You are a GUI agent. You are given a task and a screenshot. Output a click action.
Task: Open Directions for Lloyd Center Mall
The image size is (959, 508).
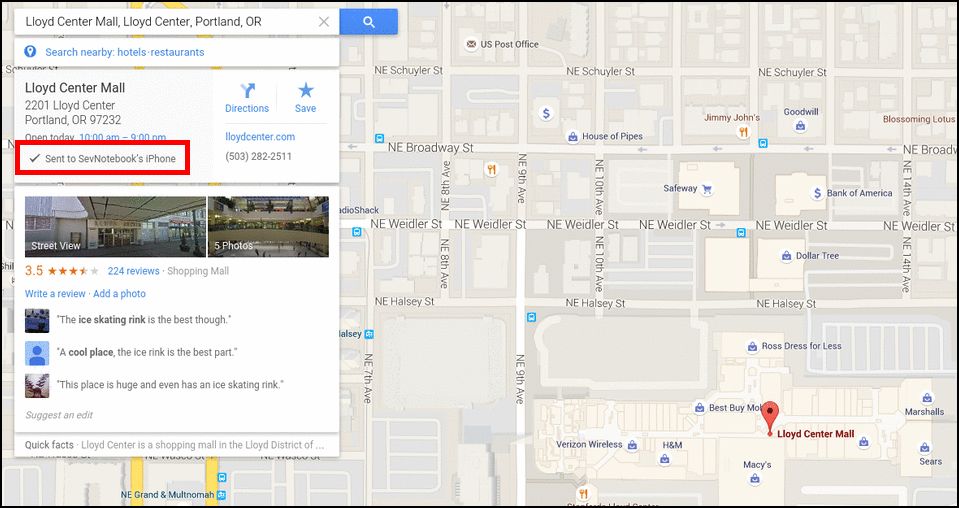click(247, 98)
